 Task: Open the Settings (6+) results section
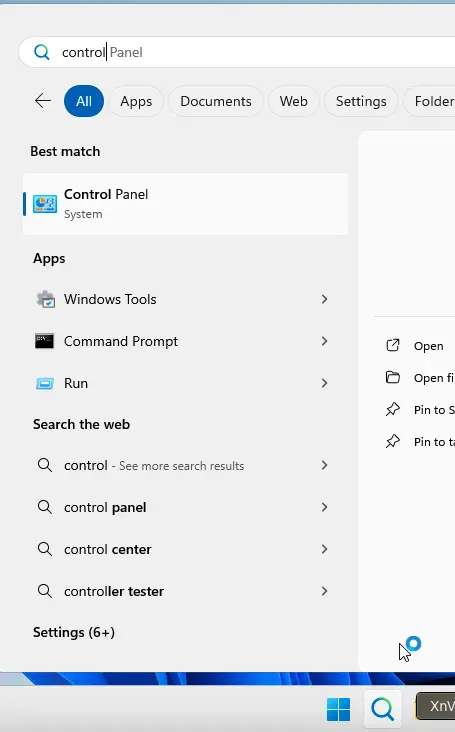[74, 633]
